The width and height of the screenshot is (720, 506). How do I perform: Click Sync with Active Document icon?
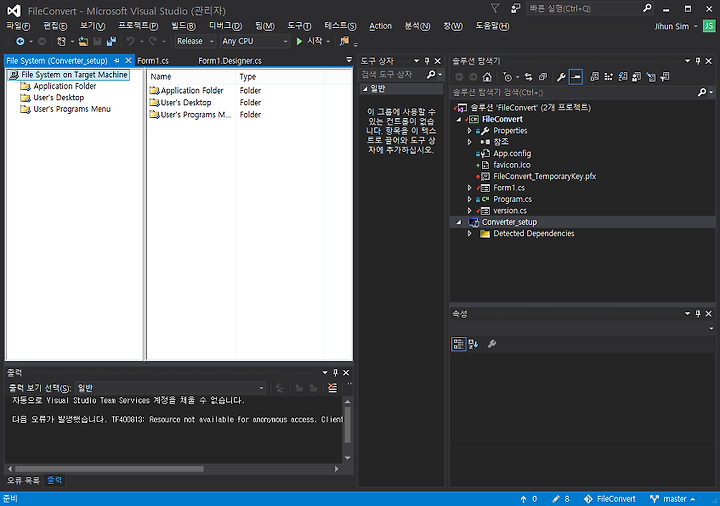[529, 77]
